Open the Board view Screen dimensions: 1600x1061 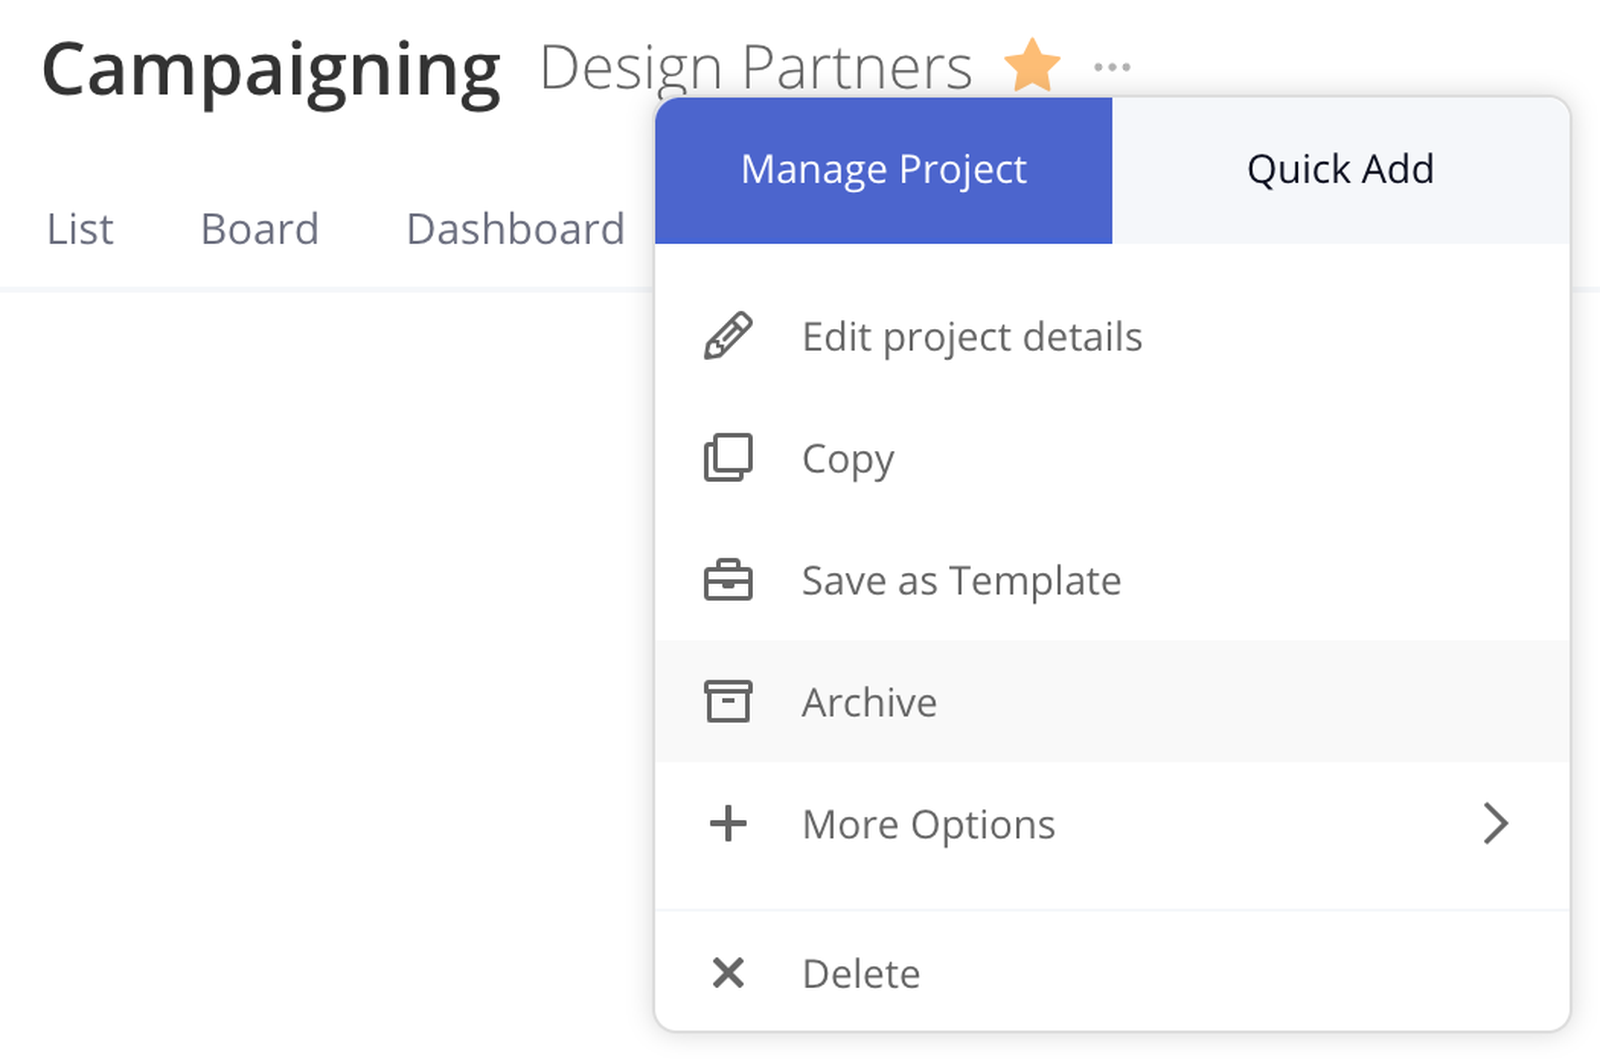(x=259, y=228)
